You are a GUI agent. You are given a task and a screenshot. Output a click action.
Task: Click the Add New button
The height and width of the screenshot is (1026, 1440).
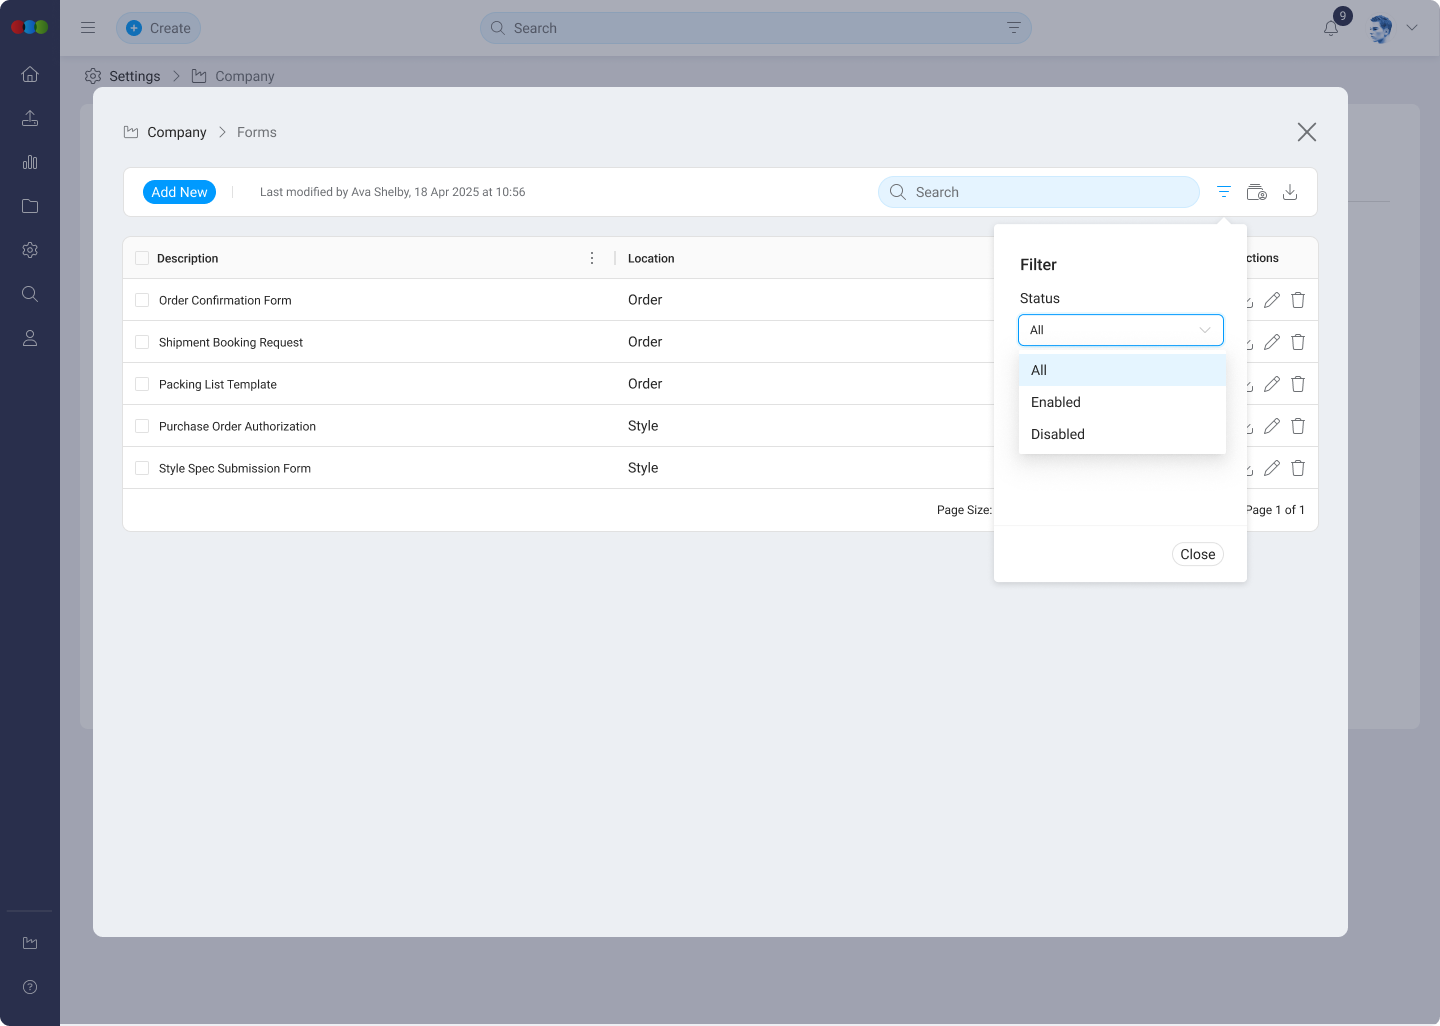[179, 192]
